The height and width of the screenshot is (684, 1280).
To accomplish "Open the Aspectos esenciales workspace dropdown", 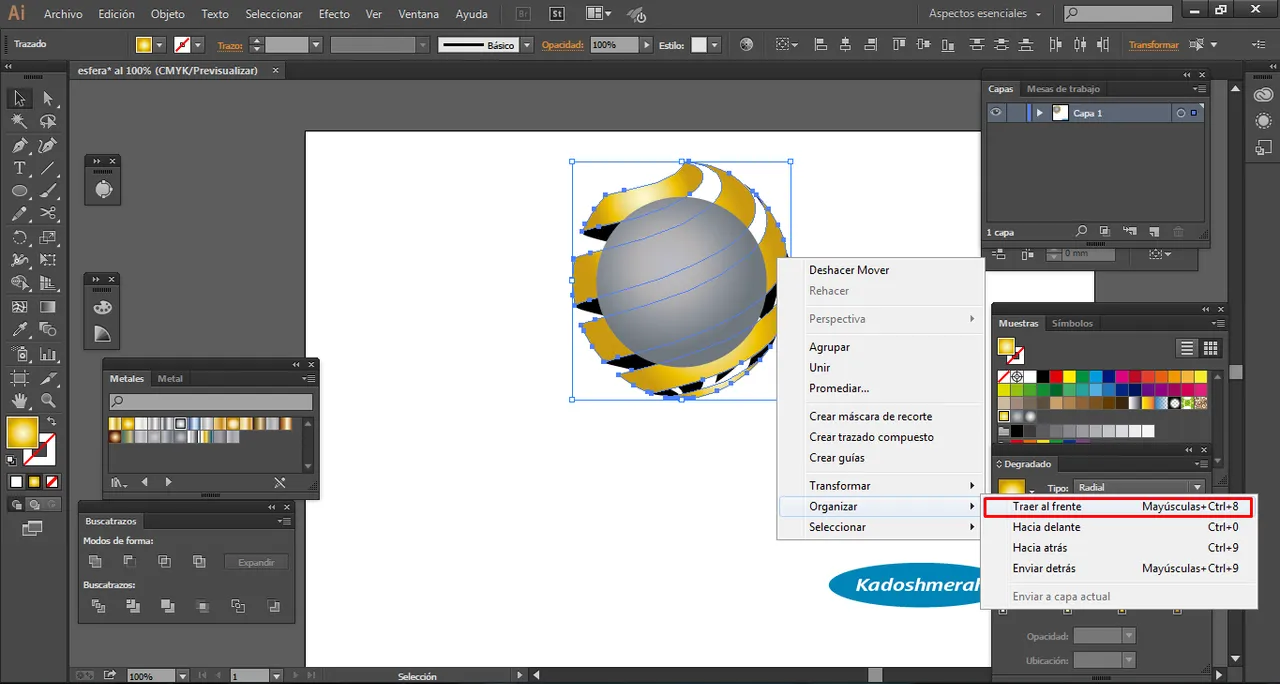I will 984,14.
